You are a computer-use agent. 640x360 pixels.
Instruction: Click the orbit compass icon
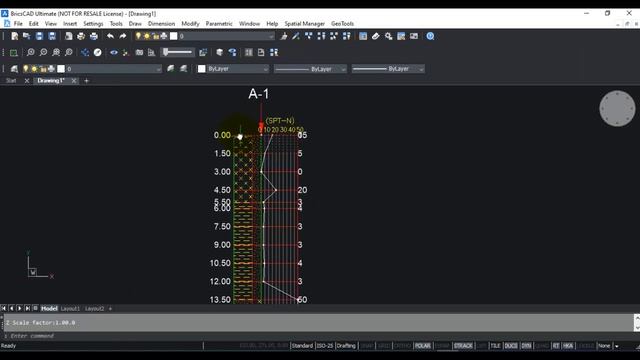[98, 52]
